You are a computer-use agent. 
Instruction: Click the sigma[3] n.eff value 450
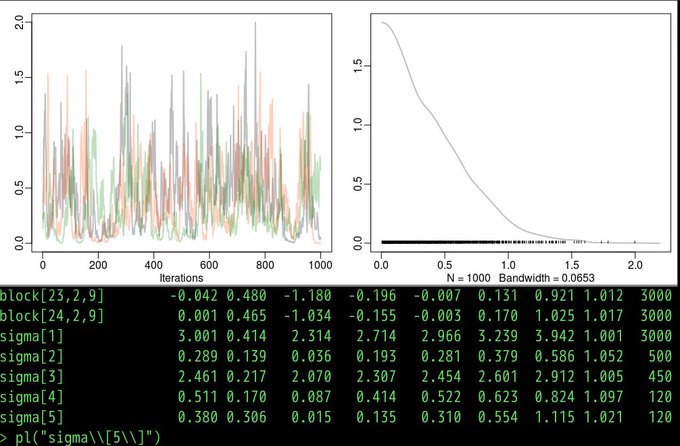coord(660,376)
